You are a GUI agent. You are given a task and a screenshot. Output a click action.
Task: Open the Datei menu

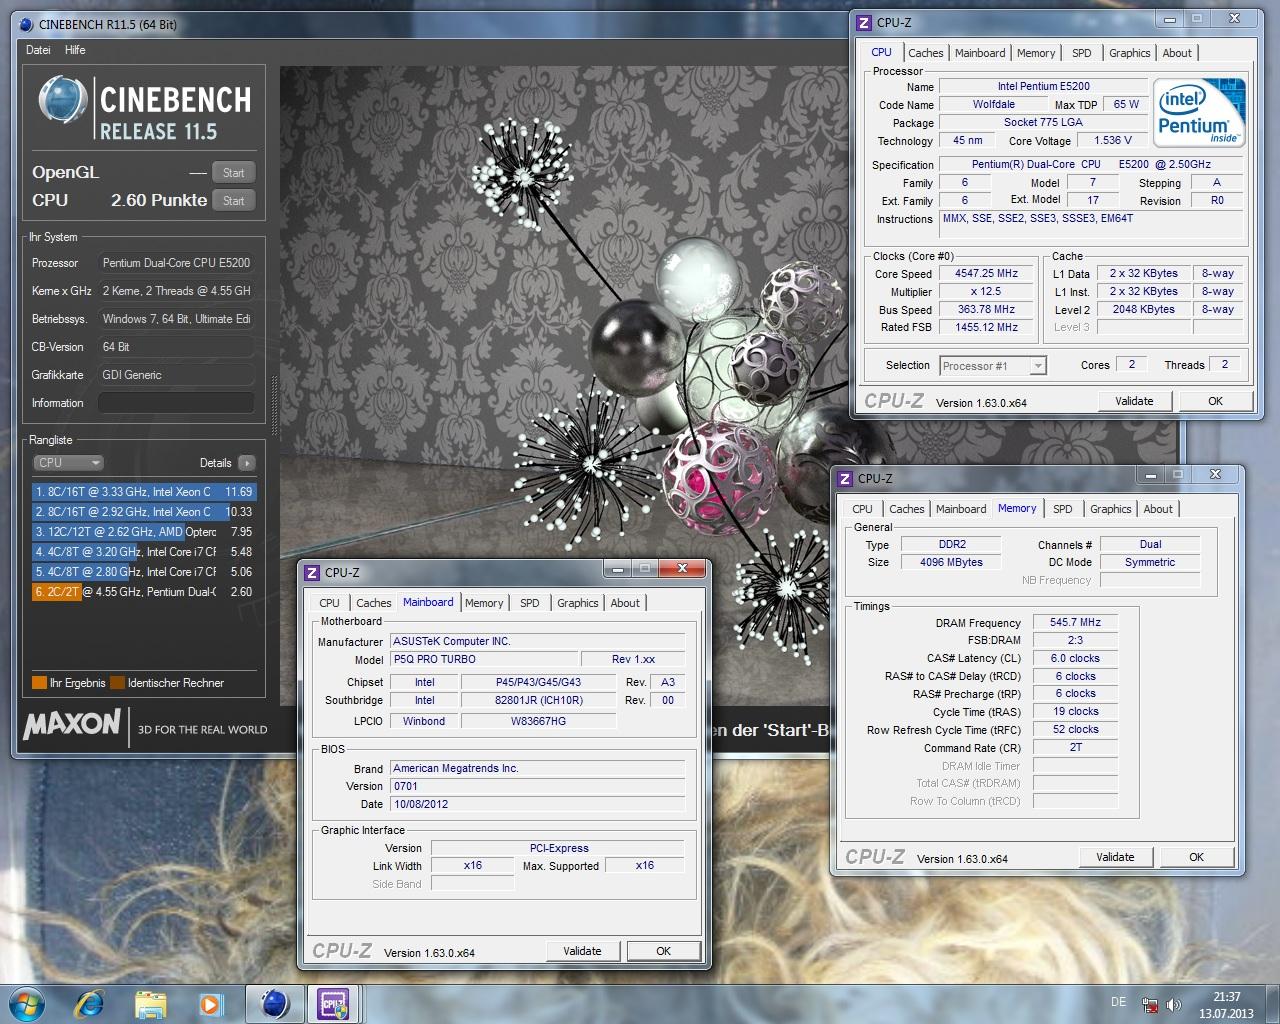pos(38,50)
